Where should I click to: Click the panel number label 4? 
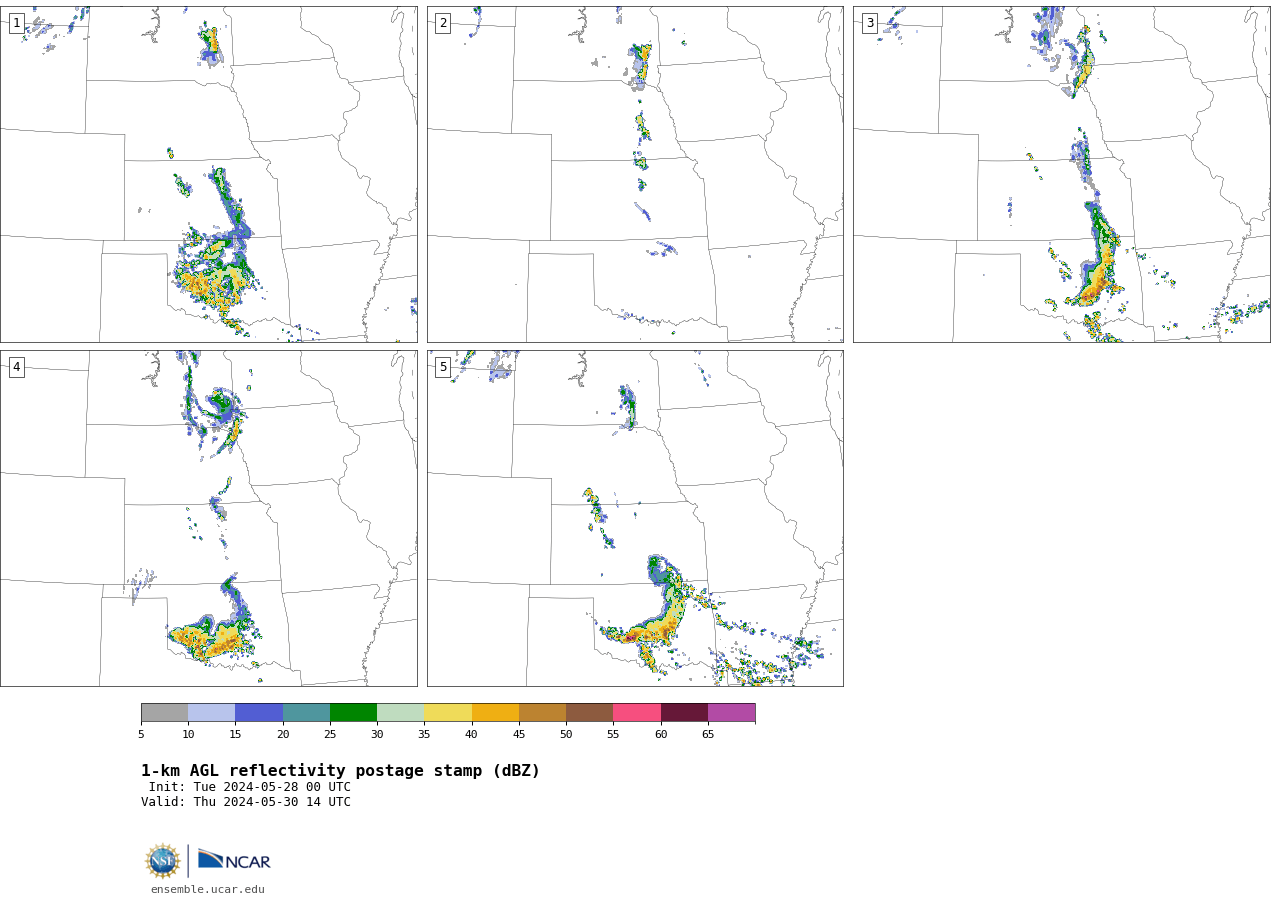click(x=16, y=367)
